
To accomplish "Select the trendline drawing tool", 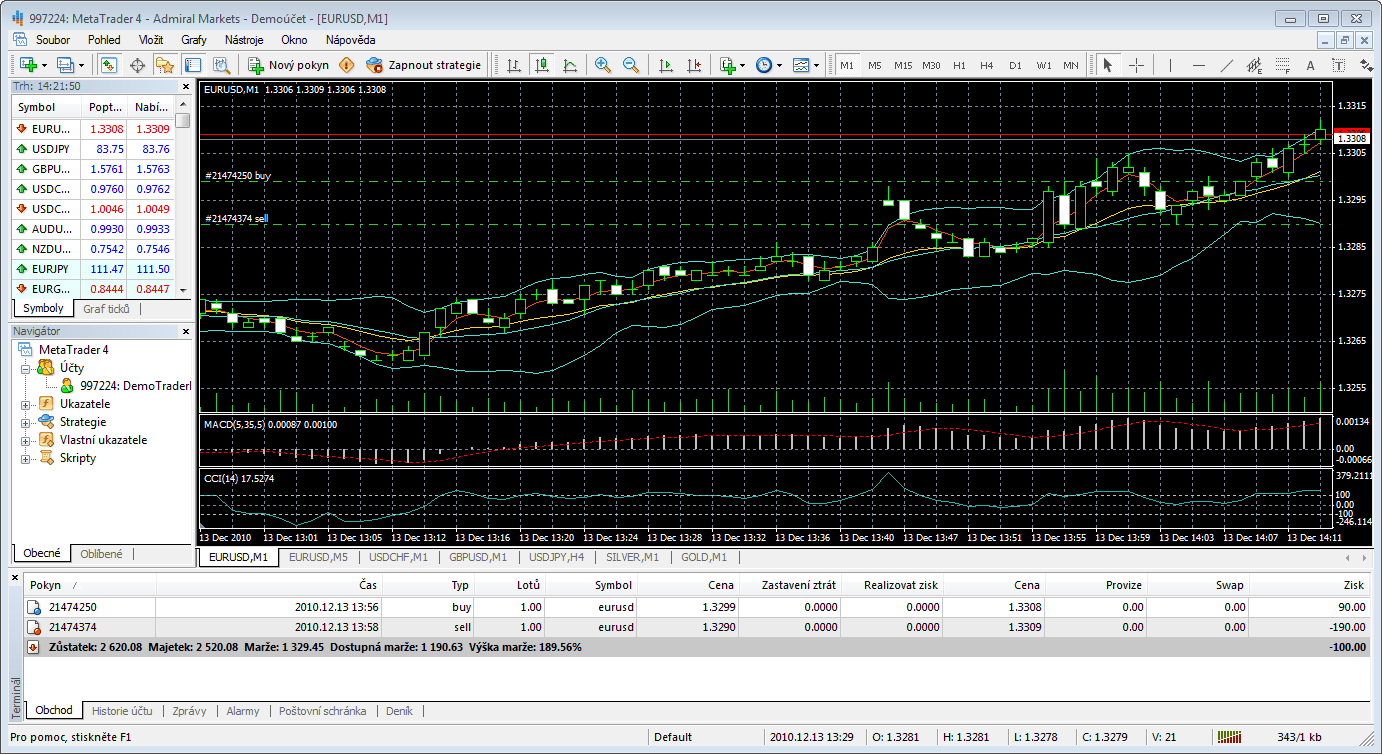I will click(x=1227, y=65).
